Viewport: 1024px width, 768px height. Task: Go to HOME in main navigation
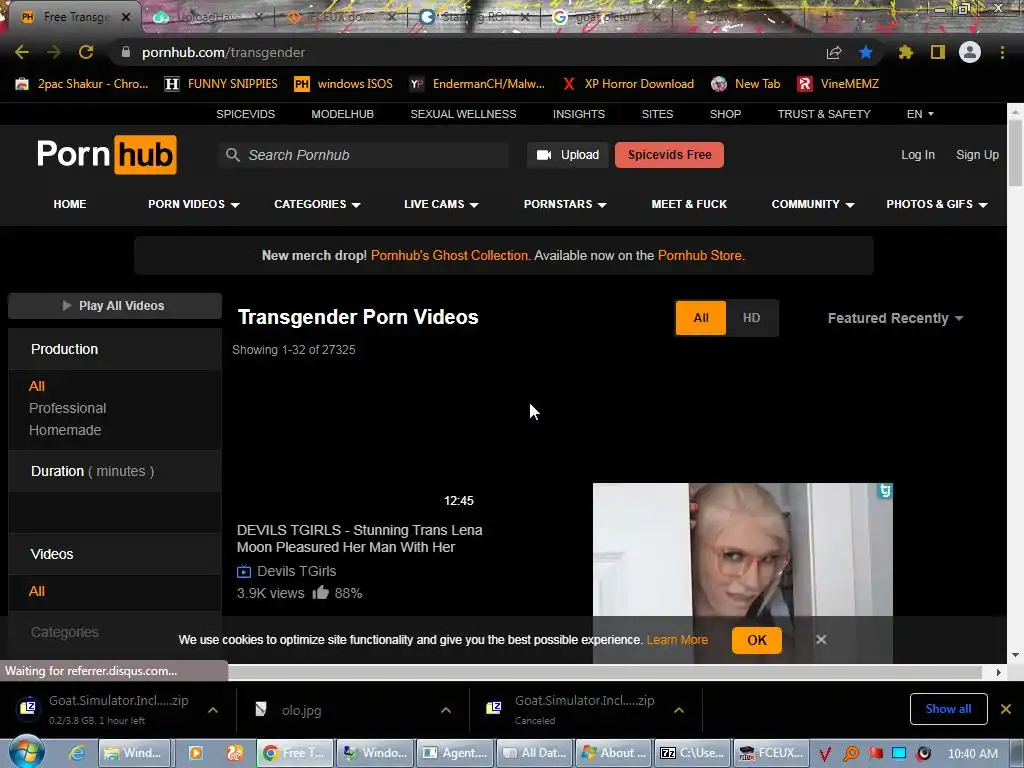pyautogui.click(x=70, y=204)
